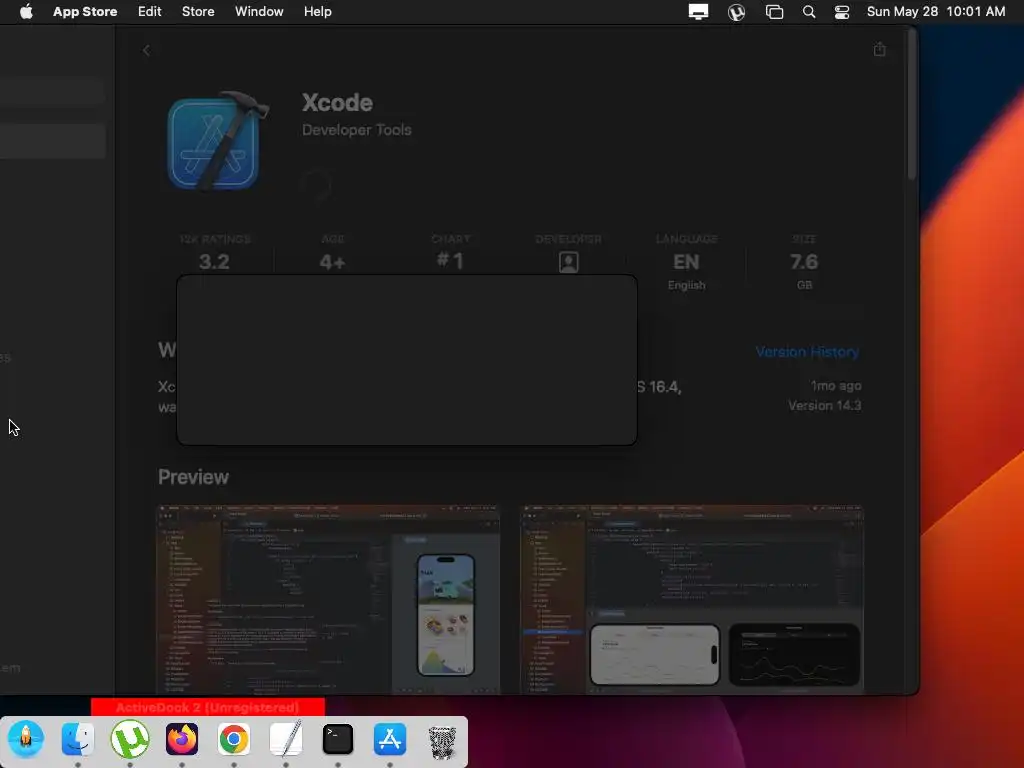Click the #1 chart ranking
Image resolution: width=1024 pixels, height=768 pixels.
click(x=450, y=261)
